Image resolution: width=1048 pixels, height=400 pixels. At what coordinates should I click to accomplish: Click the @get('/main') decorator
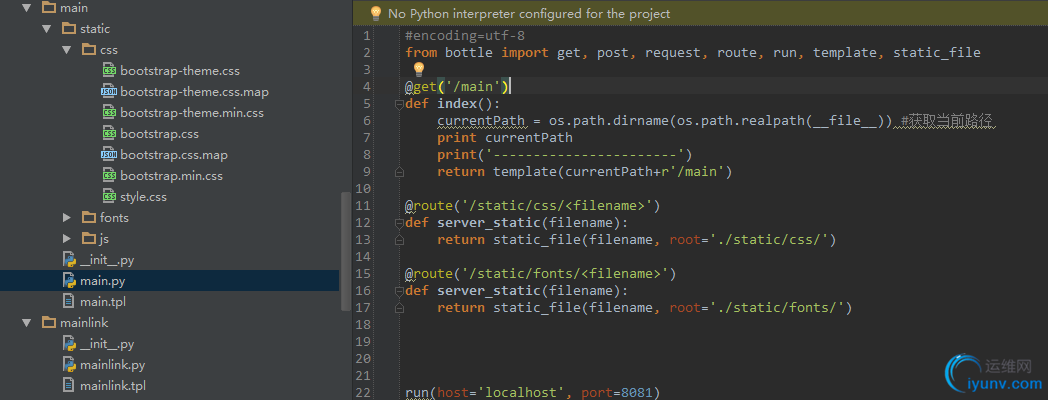[458, 86]
